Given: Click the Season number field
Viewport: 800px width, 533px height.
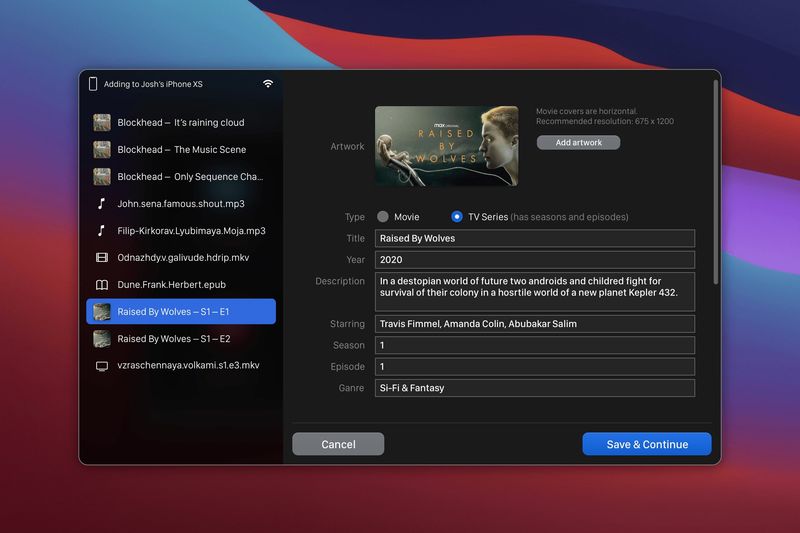Looking at the screenshot, I should (535, 345).
